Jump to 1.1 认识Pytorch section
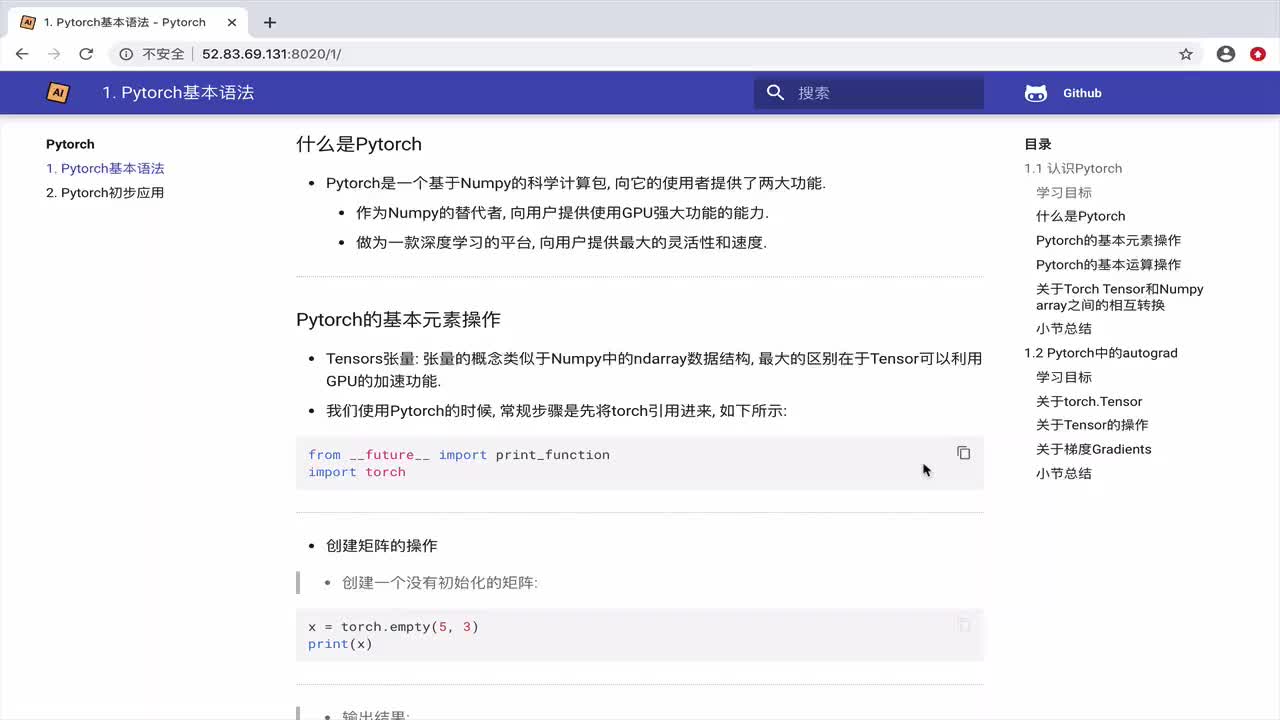The width and height of the screenshot is (1280, 720). tap(1073, 169)
